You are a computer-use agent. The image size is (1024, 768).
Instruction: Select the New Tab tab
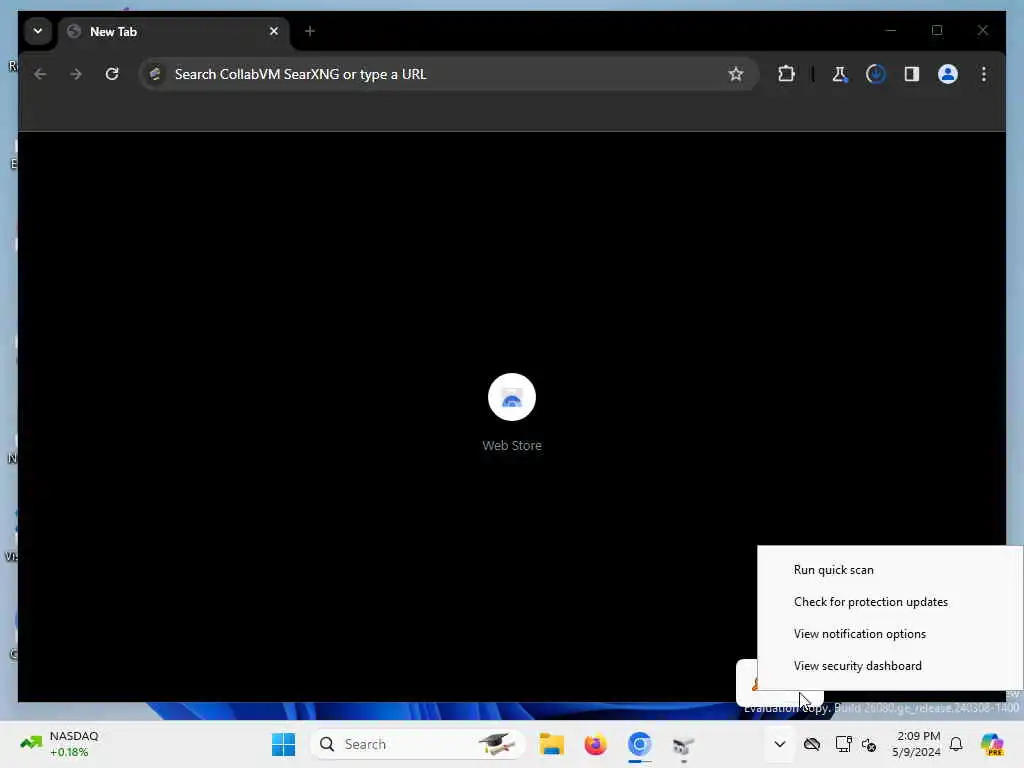[x=174, y=31]
